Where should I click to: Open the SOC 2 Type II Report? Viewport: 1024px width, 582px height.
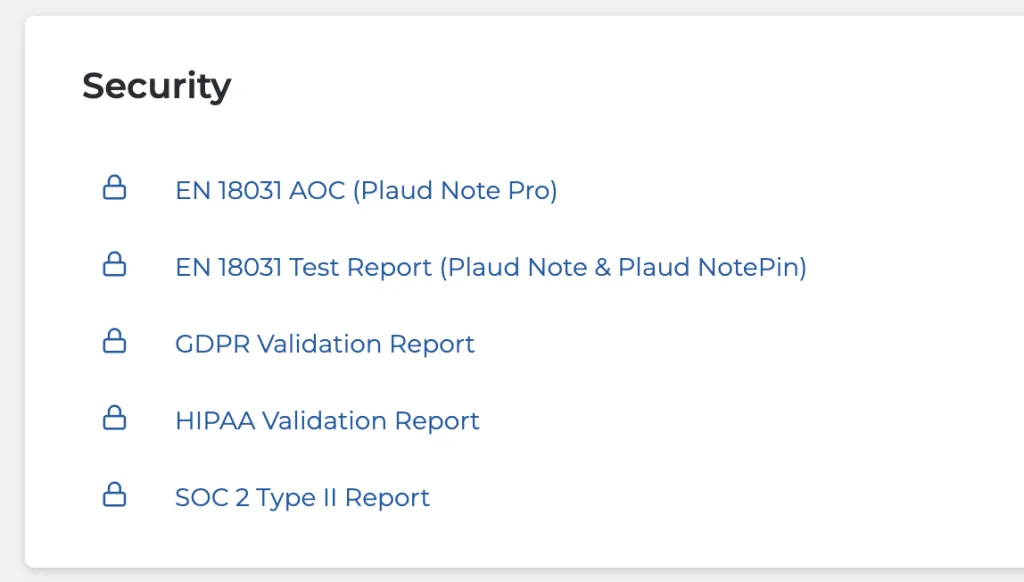pos(302,497)
